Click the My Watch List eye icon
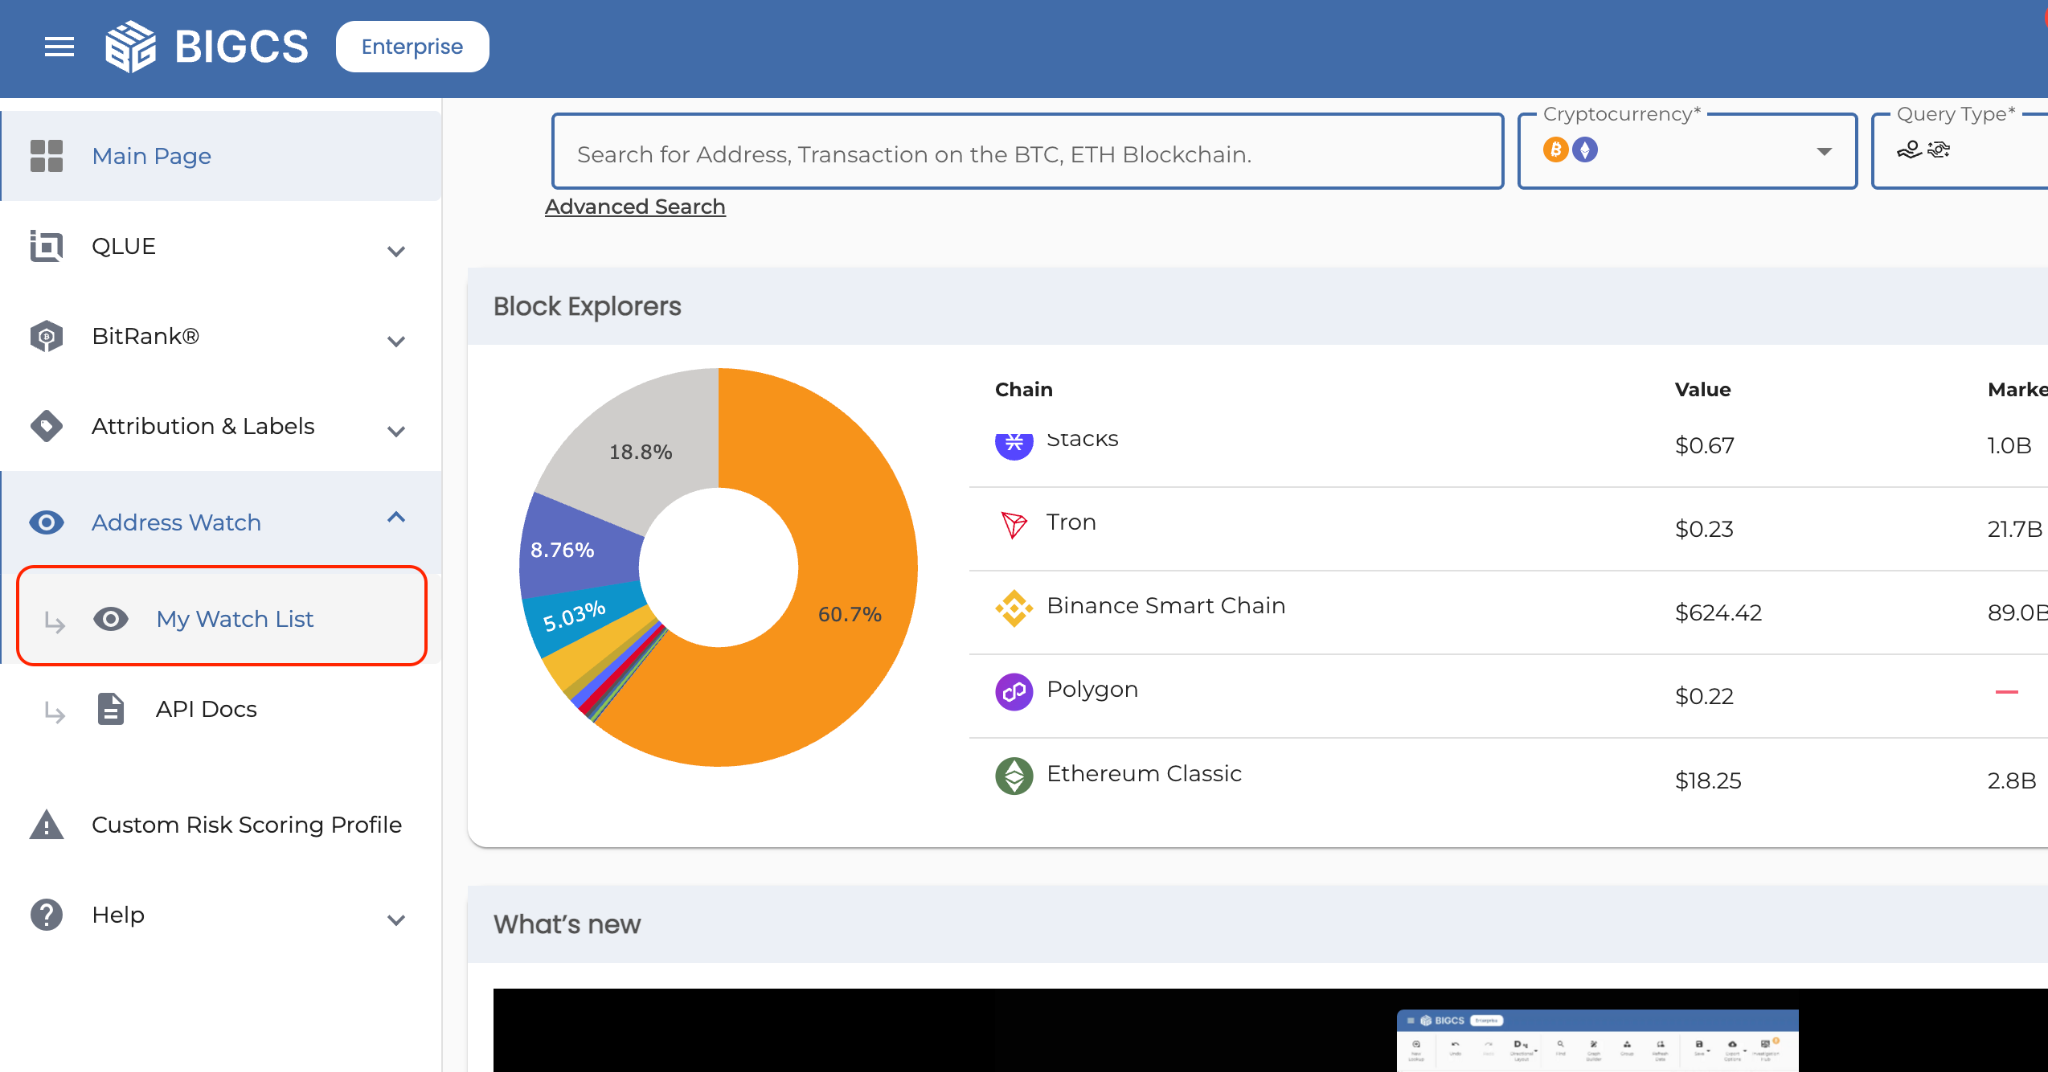The width and height of the screenshot is (2048, 1072). [x=111, y=619]
